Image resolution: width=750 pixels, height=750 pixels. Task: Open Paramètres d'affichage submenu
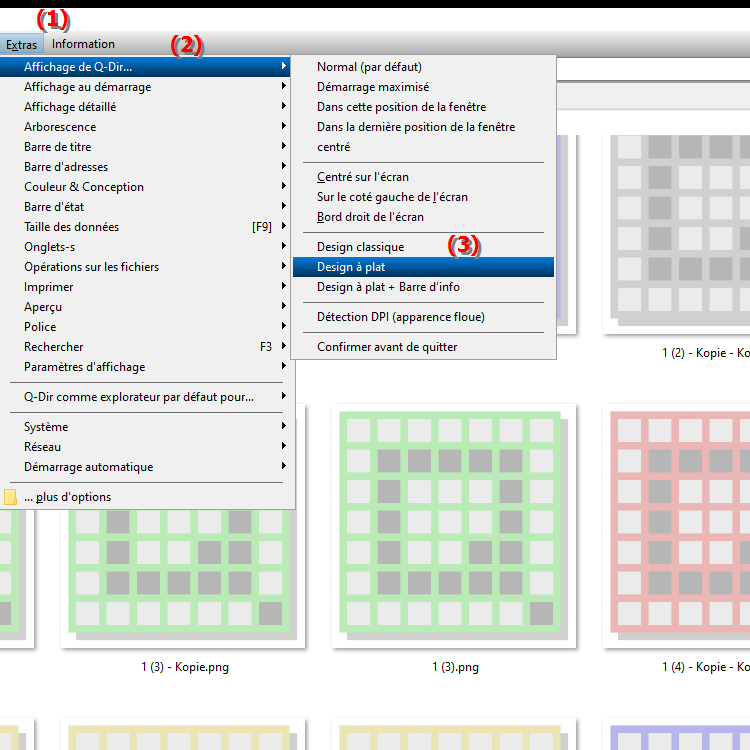[x=145, y=367]
